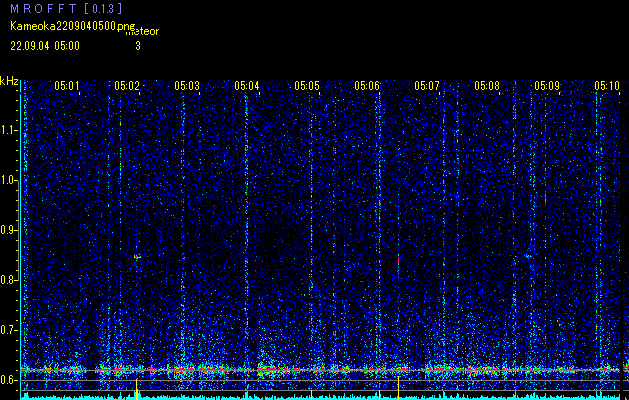Click the meteor count value 3
The height and width of the screenshot is (400, 629).
138,46
